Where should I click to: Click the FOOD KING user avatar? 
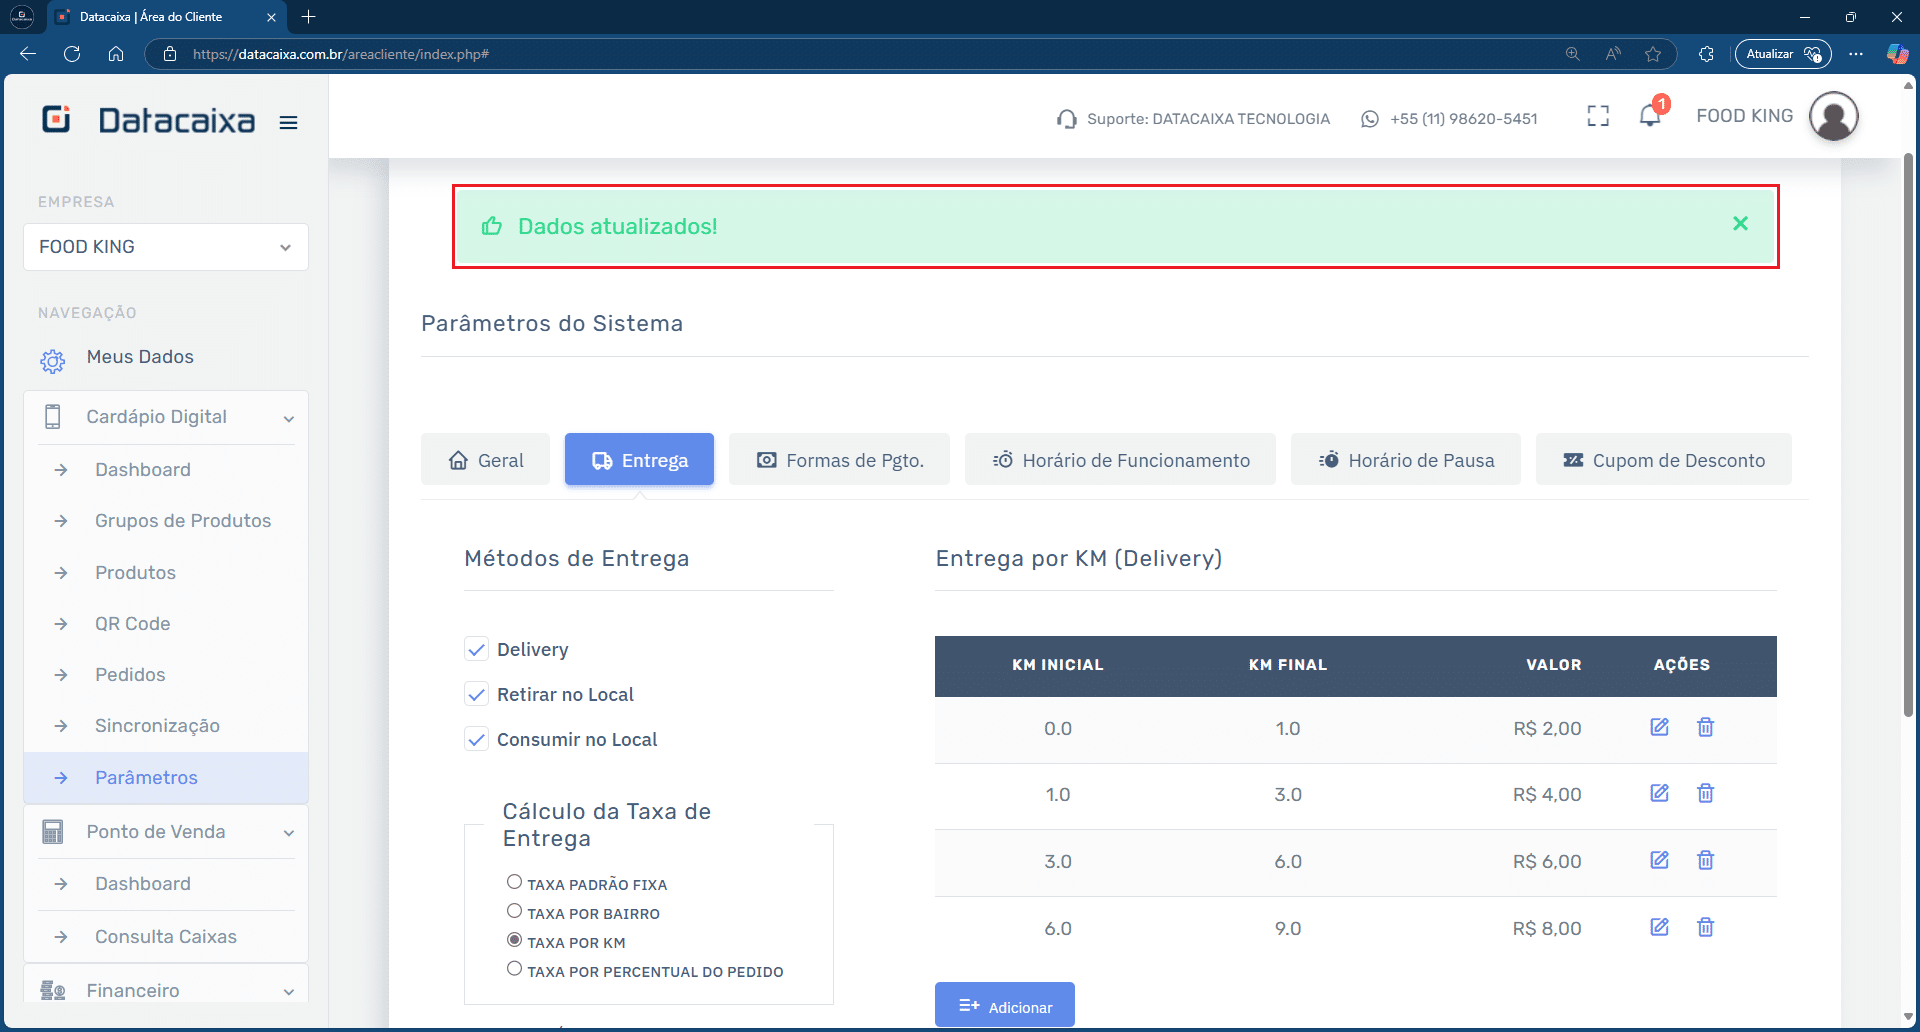1833,117
